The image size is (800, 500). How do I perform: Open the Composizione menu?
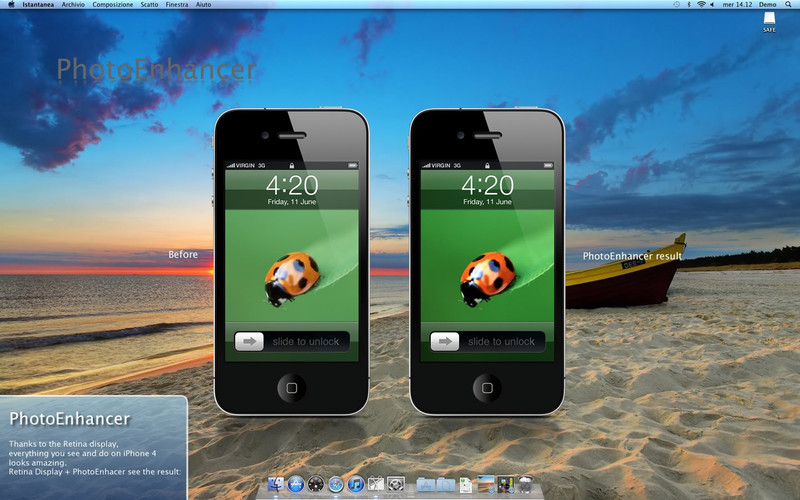pyautogui.click(x=112, y=5)
